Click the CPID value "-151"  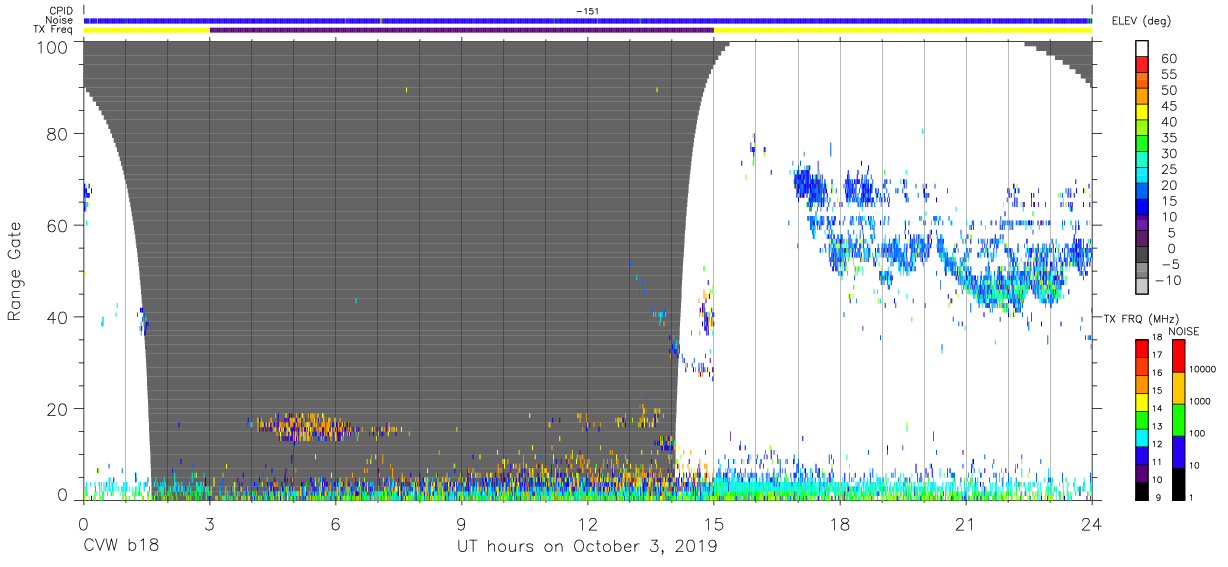pyautogui.click(x=588, y=11)
